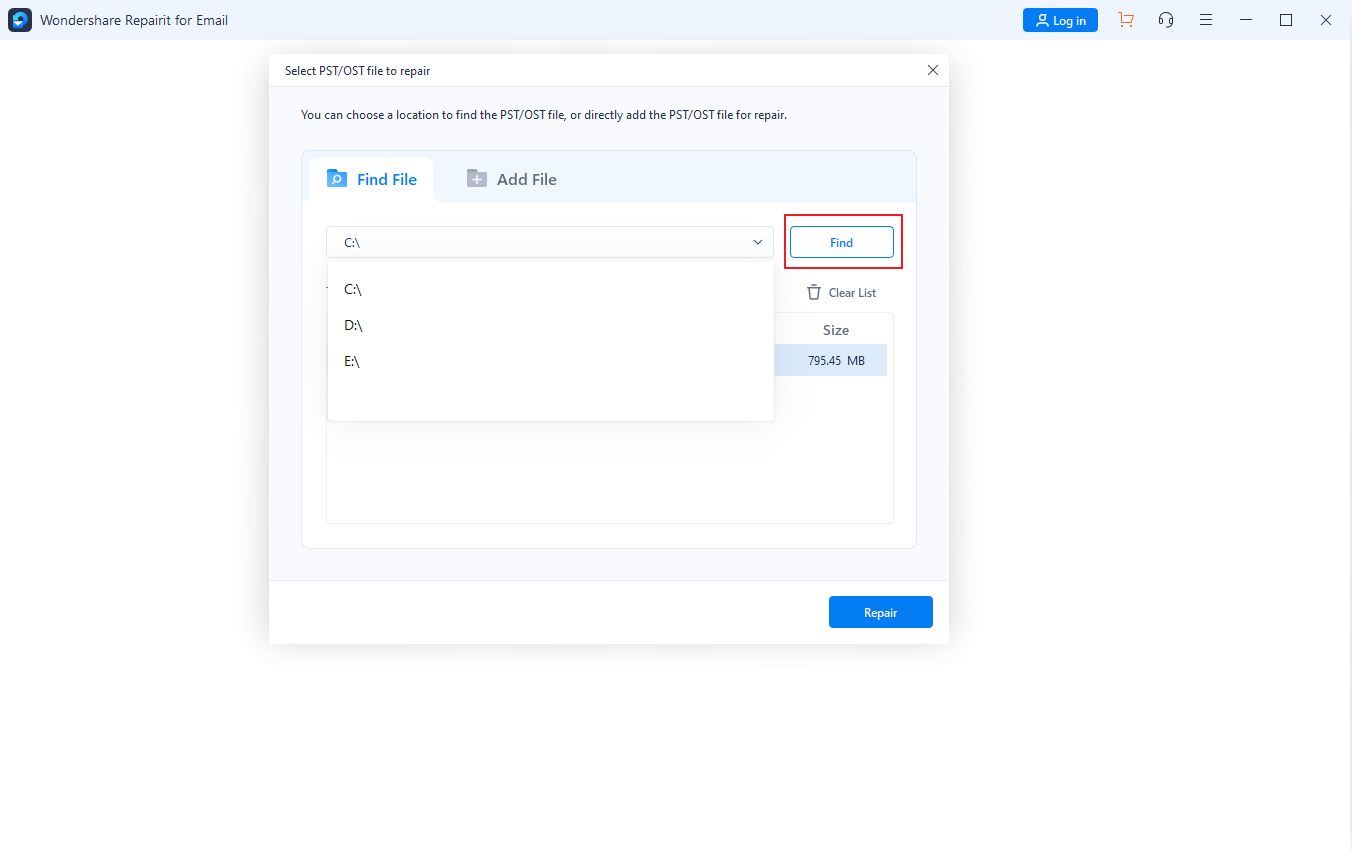Screen dimensions: 1352x851
Task: Open the headset customer support icon
Action: (x=1166, y=20)
